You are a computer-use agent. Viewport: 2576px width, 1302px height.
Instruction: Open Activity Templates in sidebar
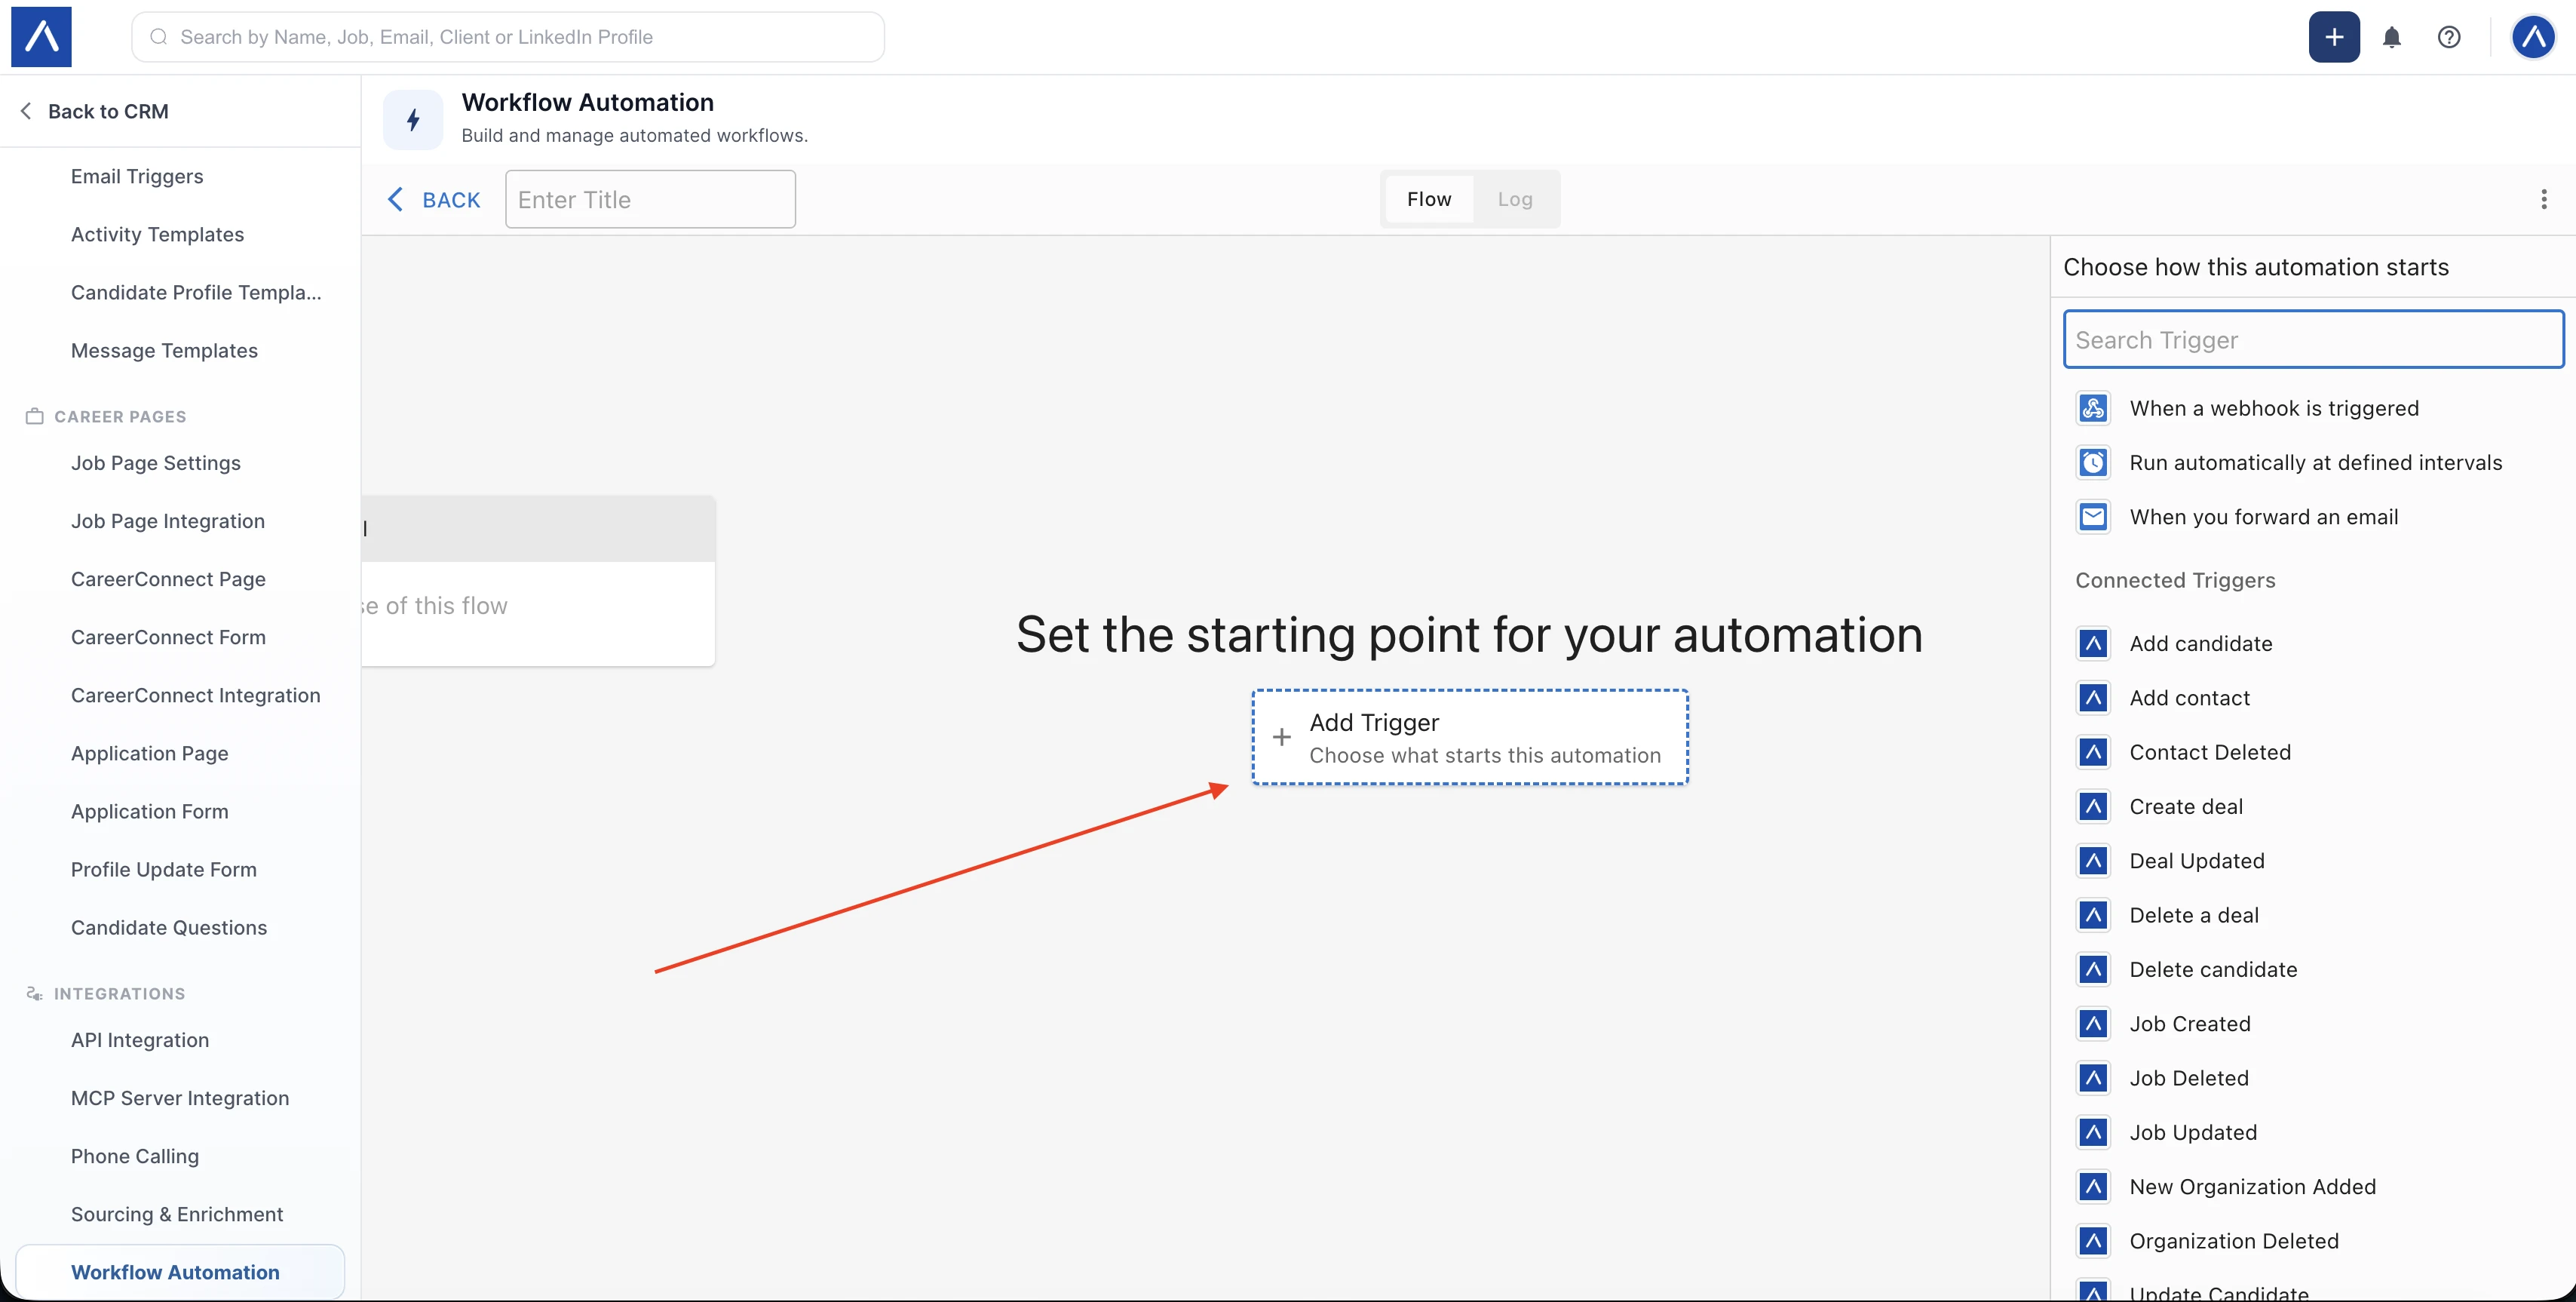tap(157, 234)
